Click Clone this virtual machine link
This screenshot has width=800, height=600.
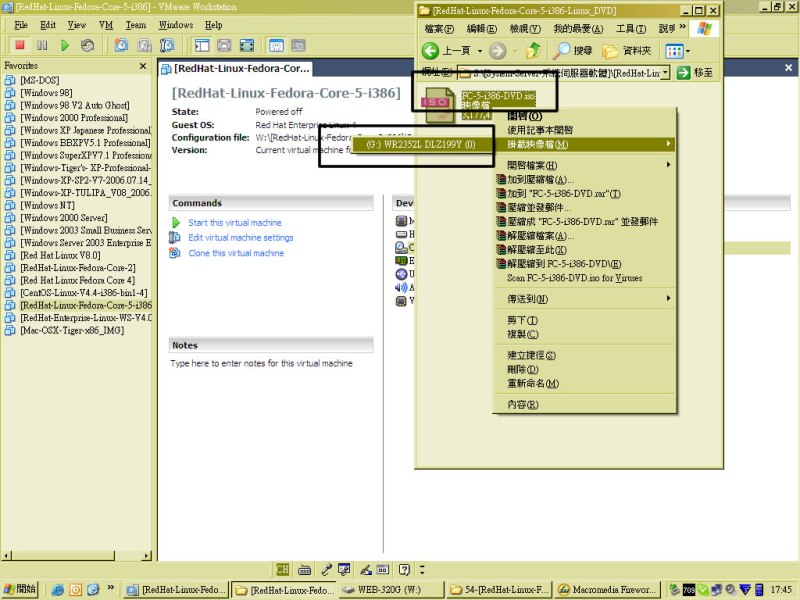236,253
